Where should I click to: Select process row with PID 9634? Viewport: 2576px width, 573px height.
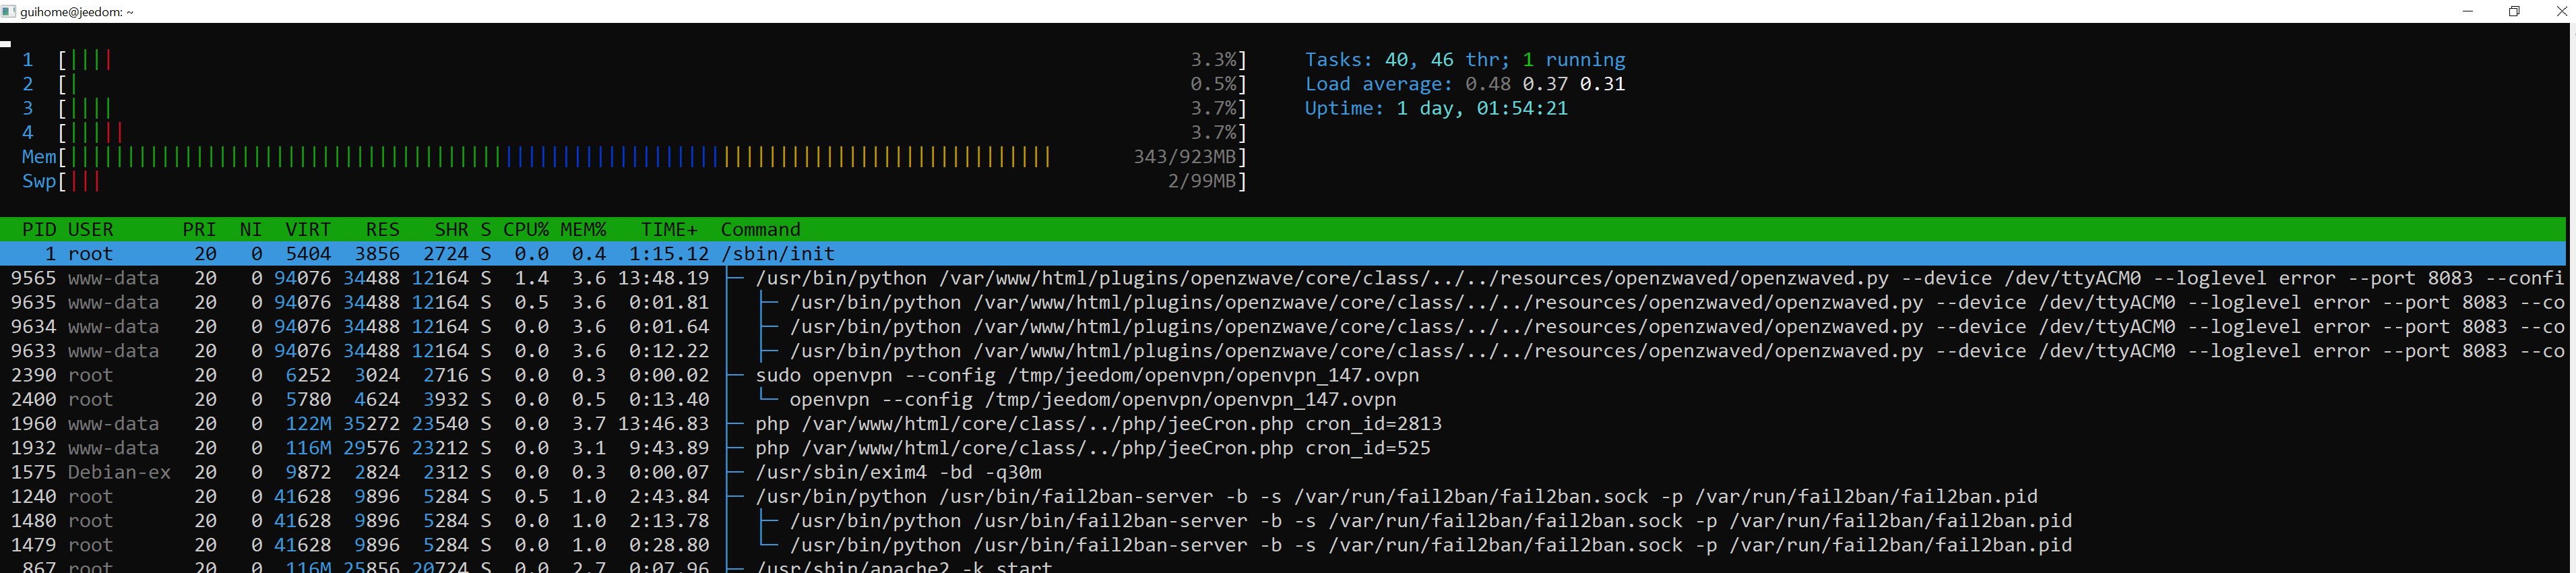click(1284, 326)
